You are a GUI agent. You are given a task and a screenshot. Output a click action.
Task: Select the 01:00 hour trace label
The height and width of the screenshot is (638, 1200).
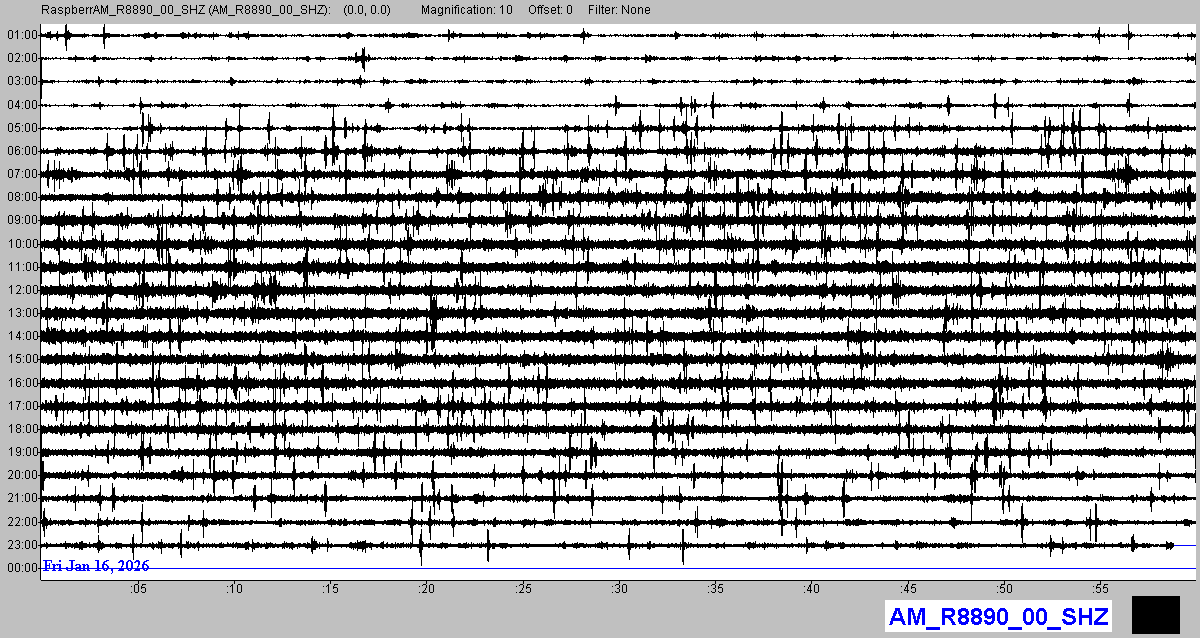click(21, 35)
